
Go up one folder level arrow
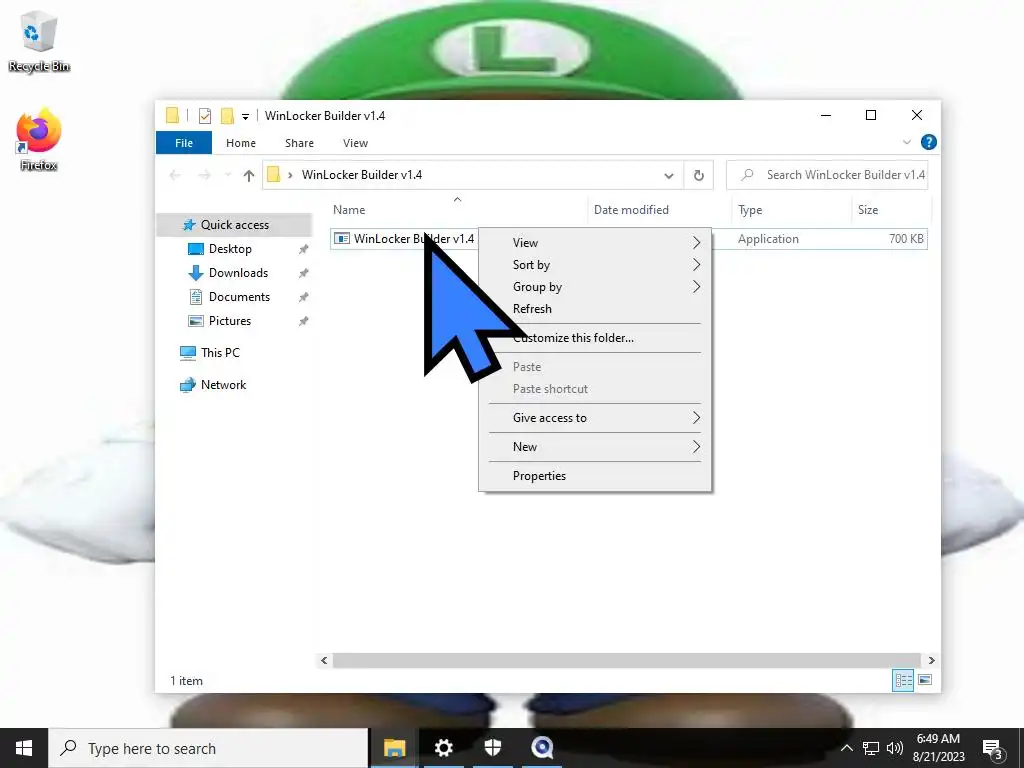coord(248,175)
